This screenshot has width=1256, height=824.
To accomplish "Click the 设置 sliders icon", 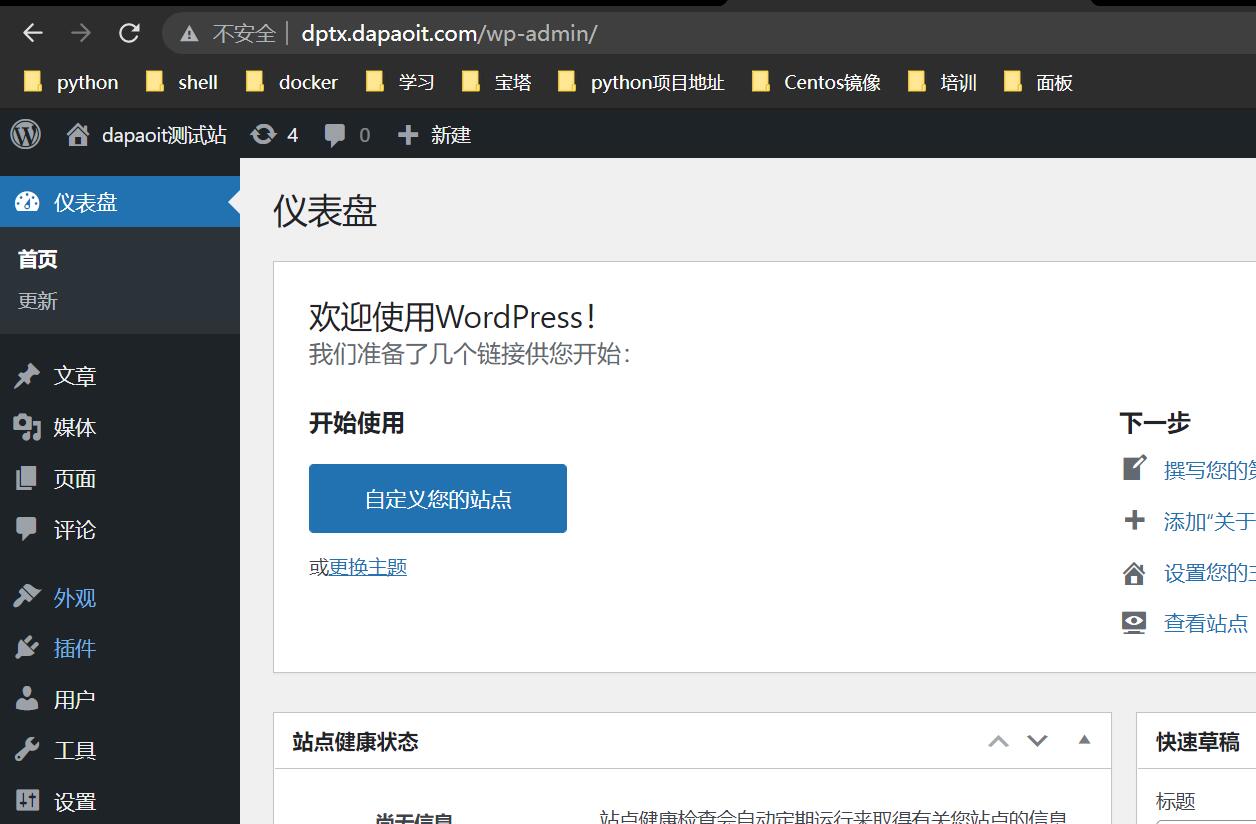I will click(x=27, y=801).
